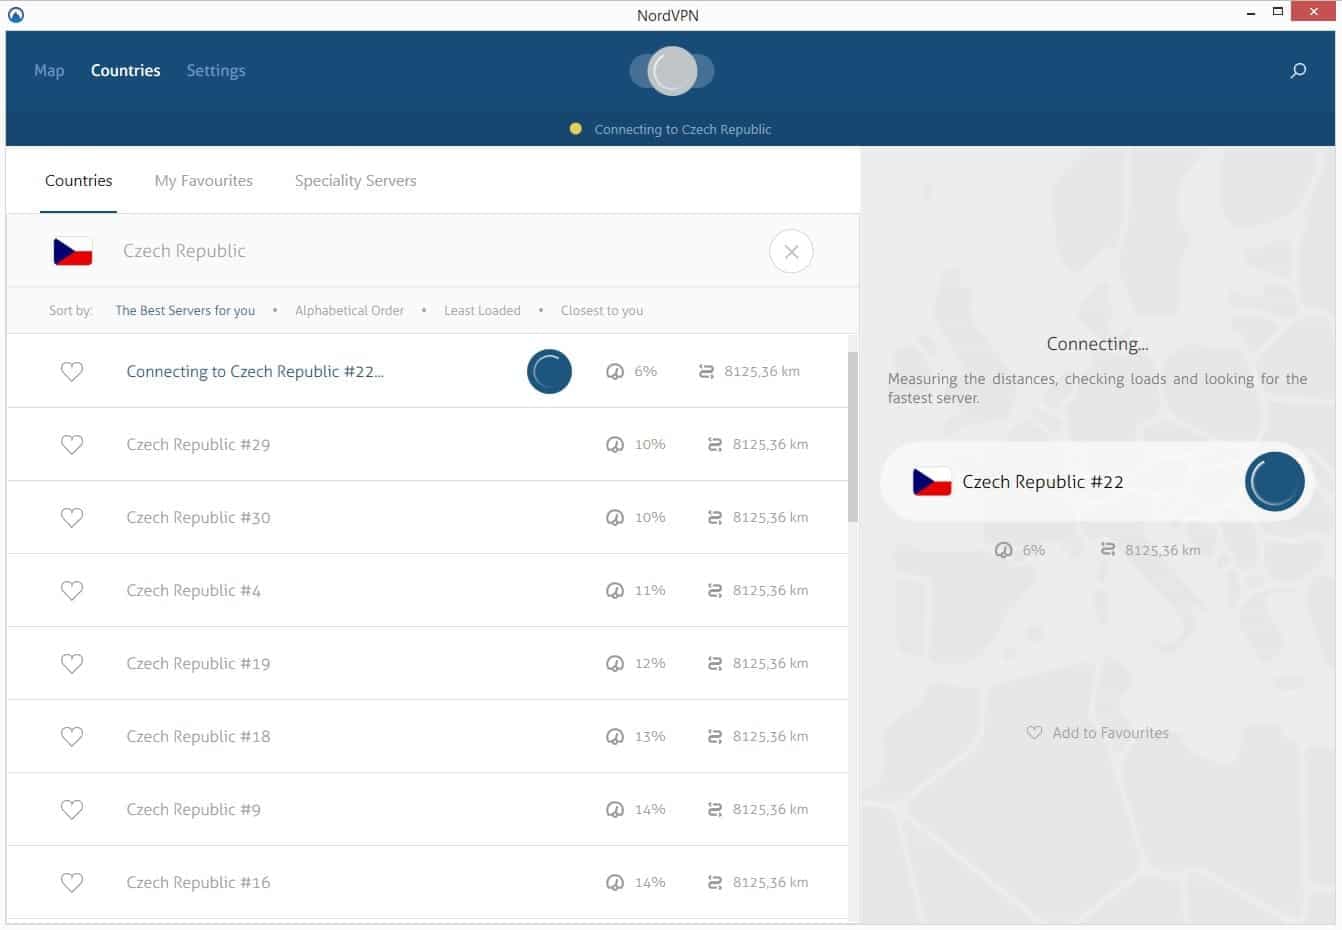
Task: Select the Czech Republic #16 server
Action: point(427,882)
